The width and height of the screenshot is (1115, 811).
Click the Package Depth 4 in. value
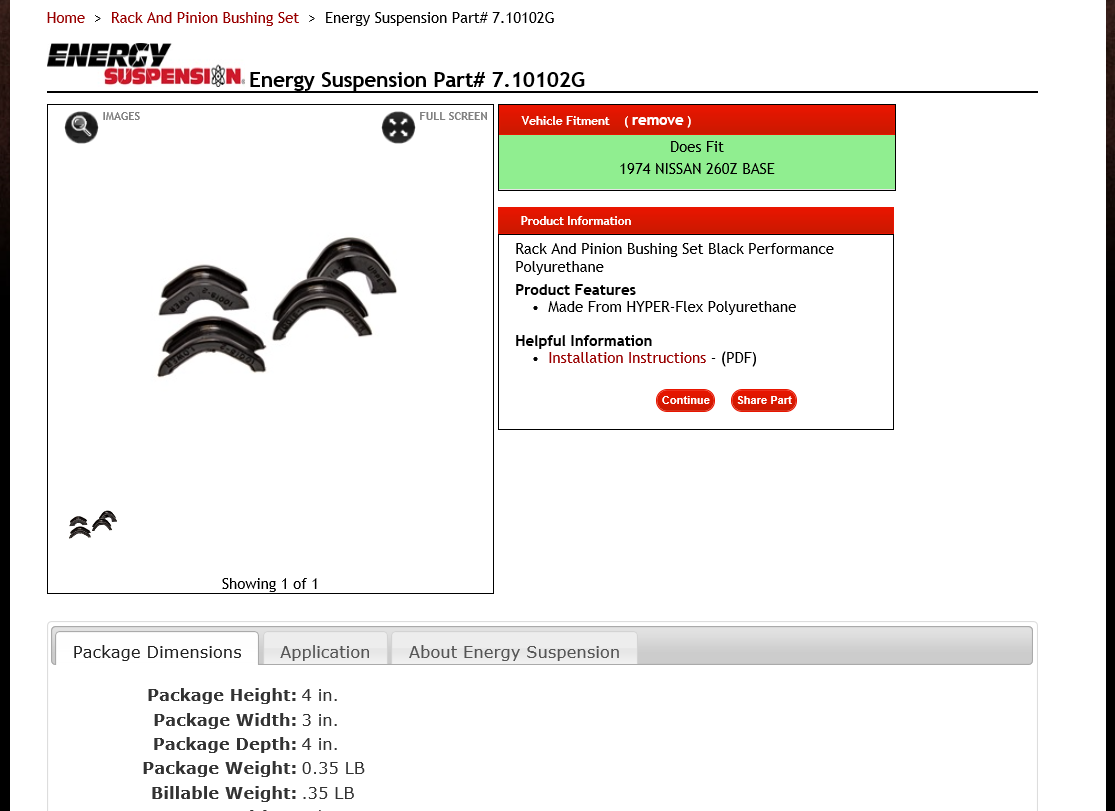click(319, 744)
